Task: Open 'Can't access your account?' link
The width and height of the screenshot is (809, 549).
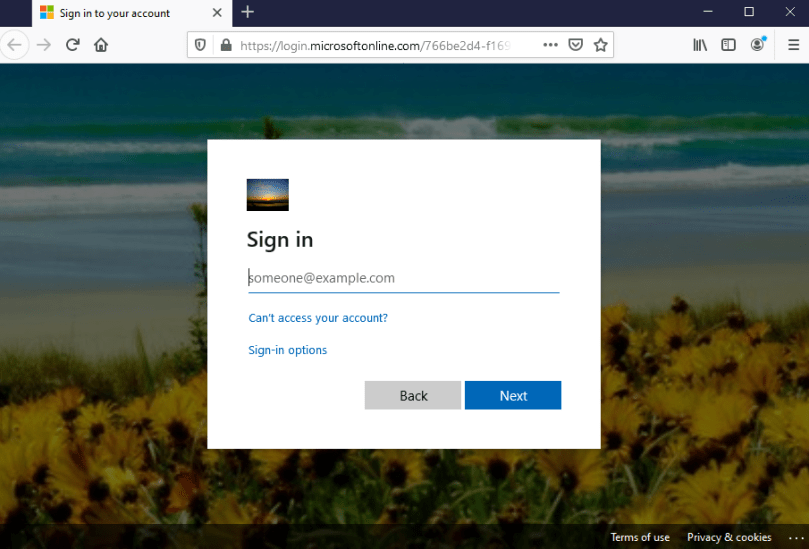Action: [x=318, y=318]
